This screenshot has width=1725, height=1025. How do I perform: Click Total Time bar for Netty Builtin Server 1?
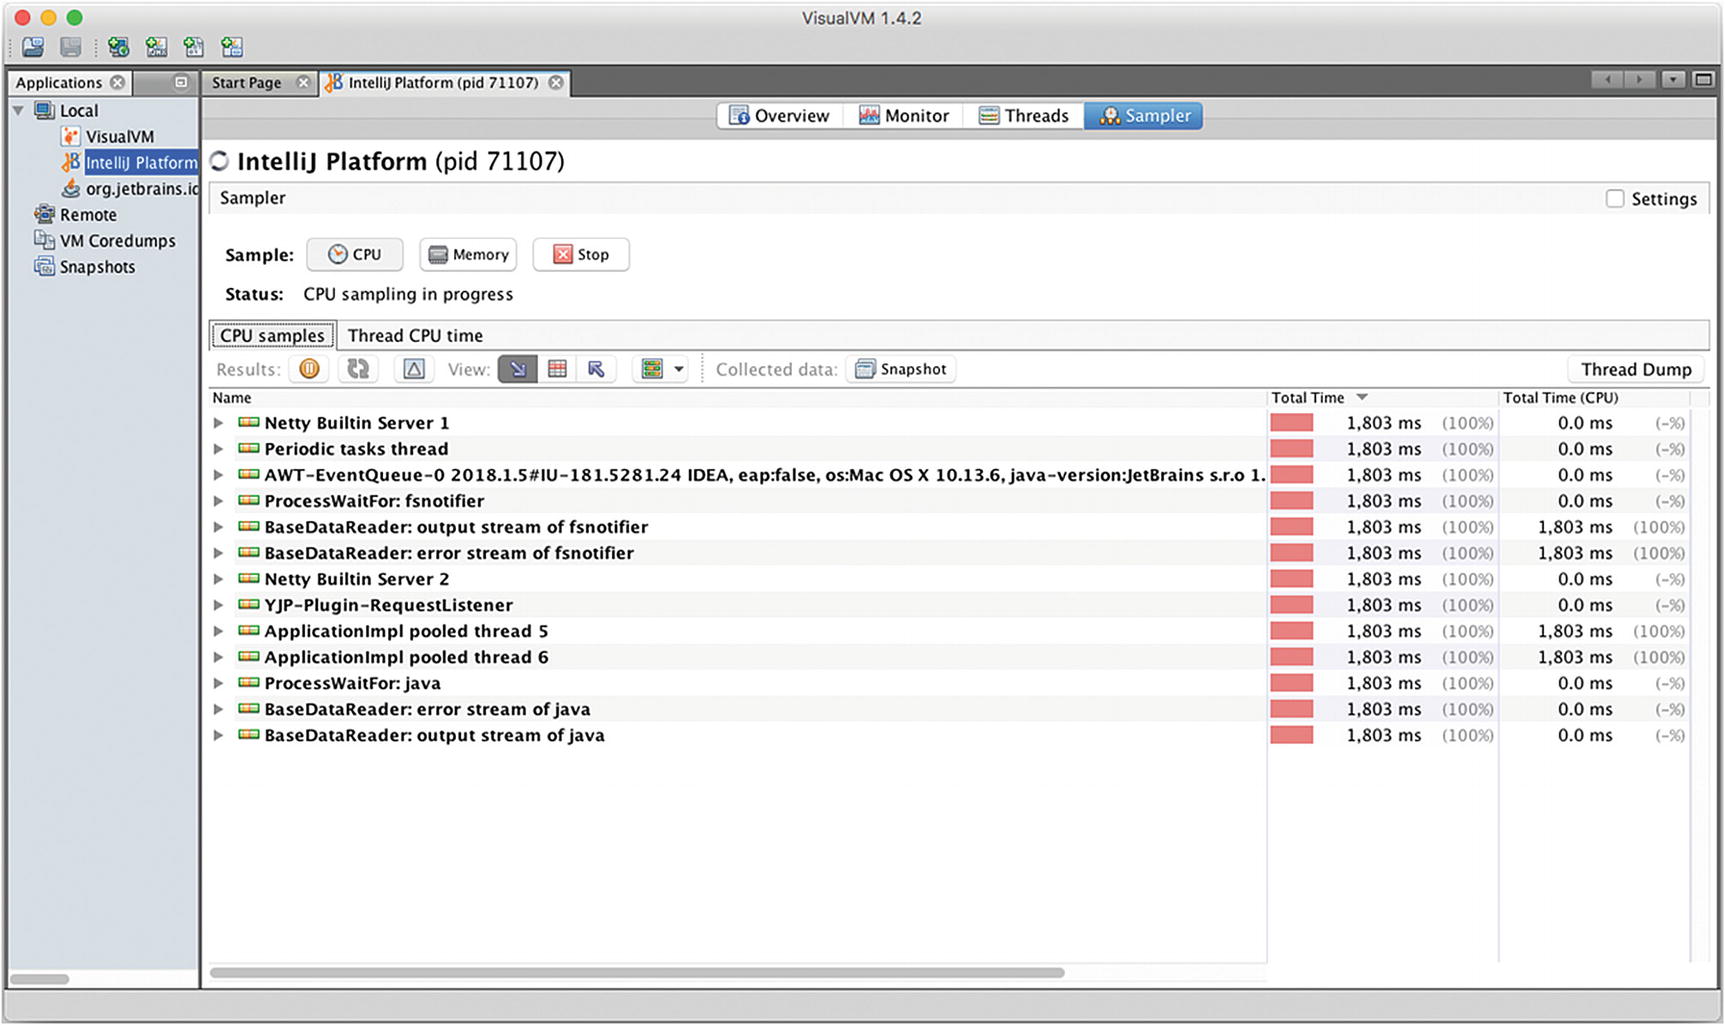pyautogui.click(x=1292, y=423)
